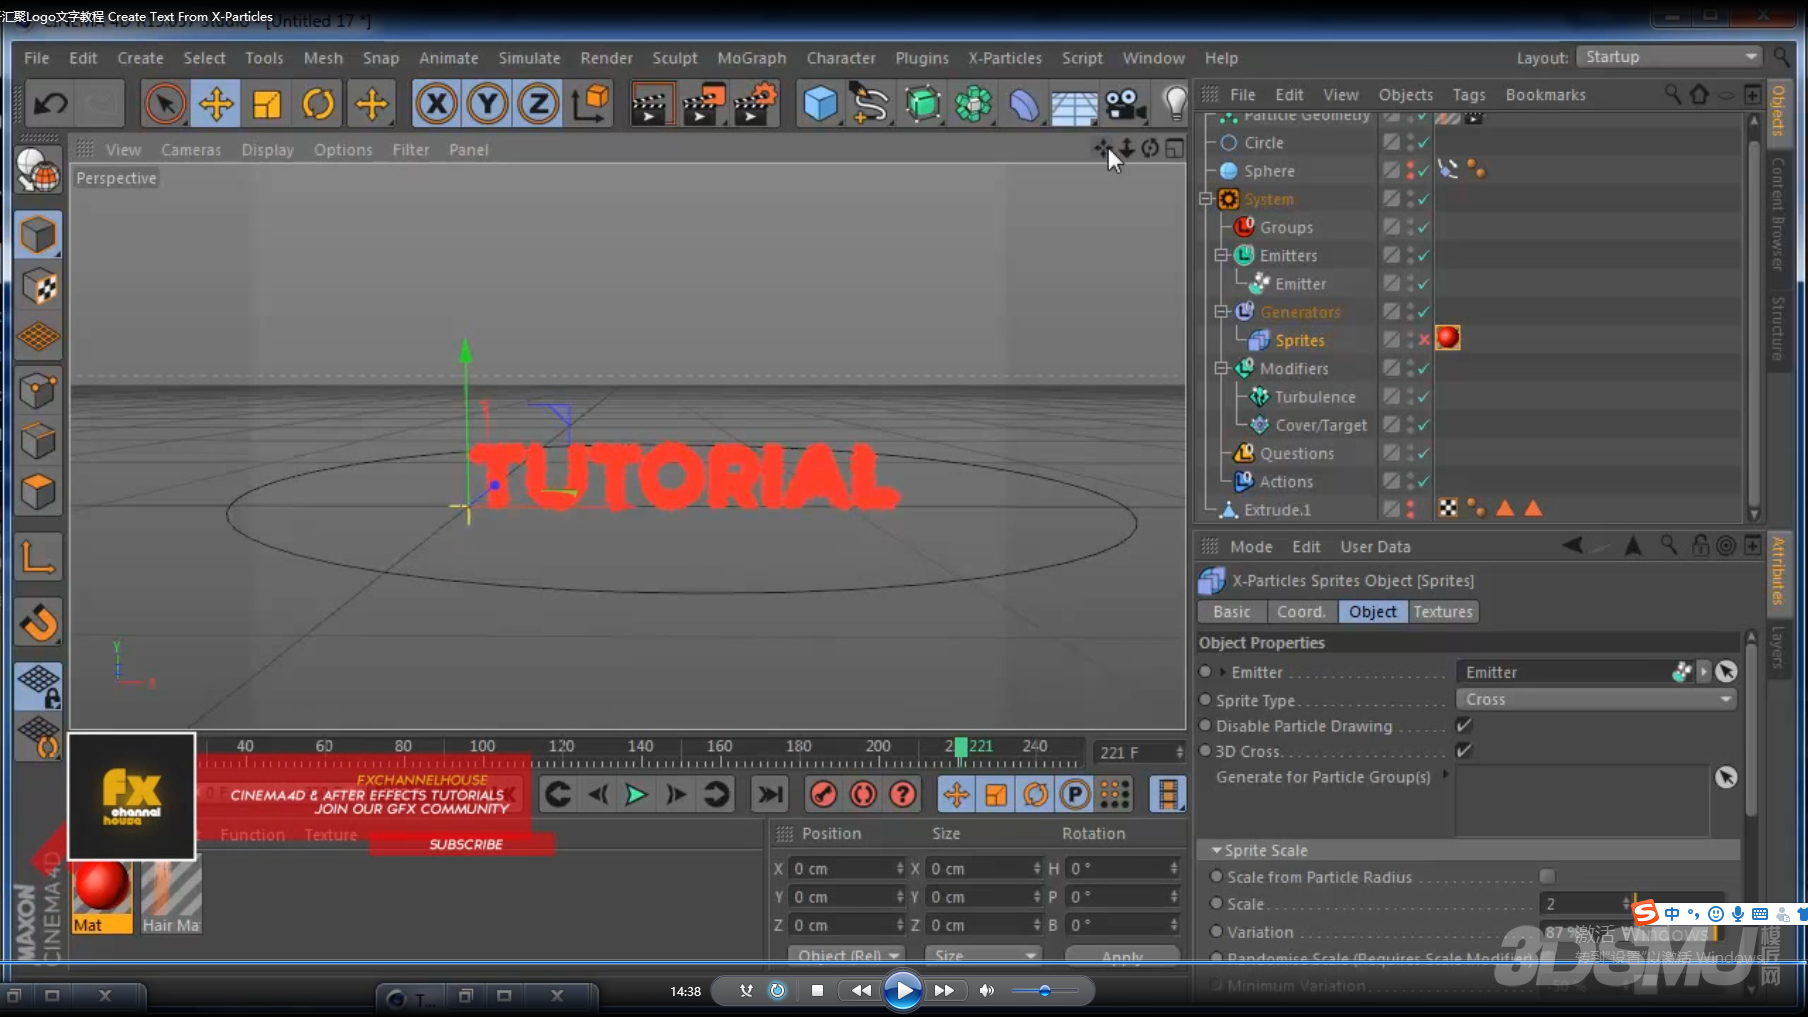Screen dimensions: 1808x1017
Task: Click the coordinate system icon
Action: pos(590,104)
